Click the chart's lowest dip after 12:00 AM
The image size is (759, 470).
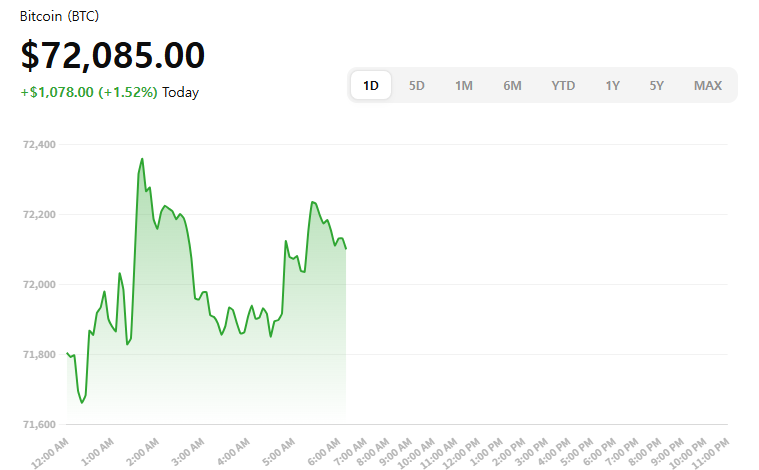click(x=81, y=403)
